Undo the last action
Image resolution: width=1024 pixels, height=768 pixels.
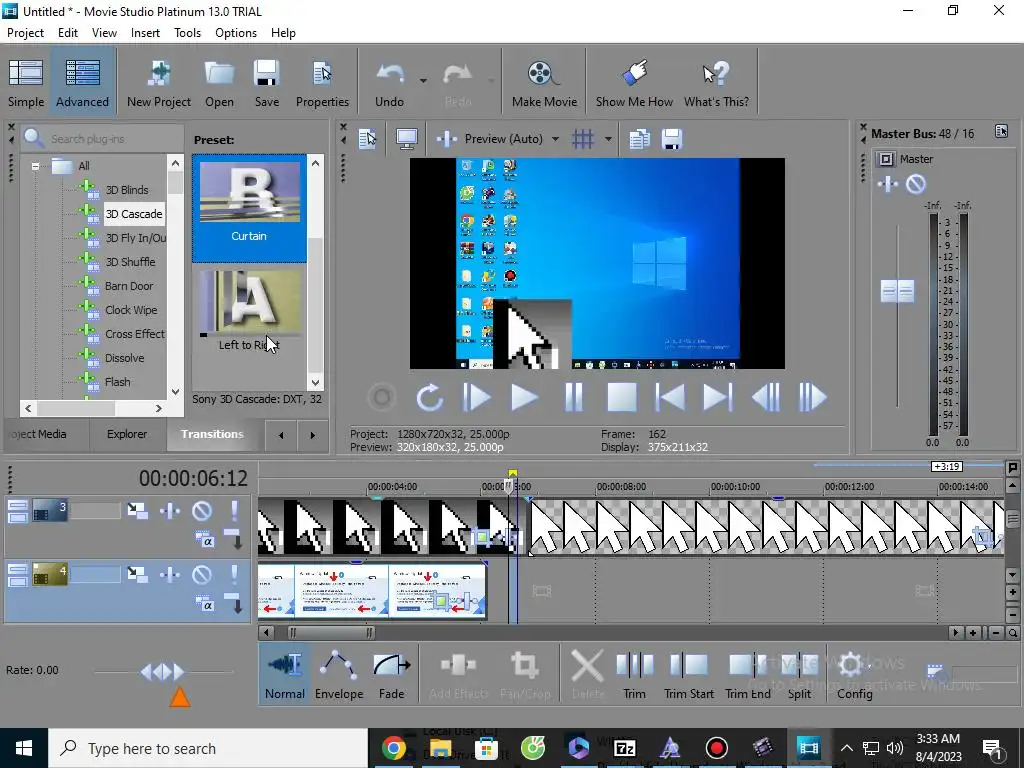click(x=389, y=82)
